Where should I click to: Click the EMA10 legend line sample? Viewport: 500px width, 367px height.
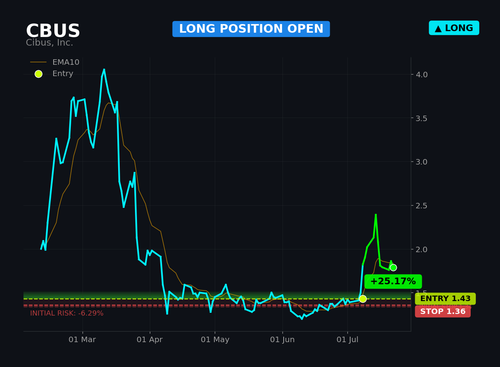pyautogui.click(x=38, y=62)
